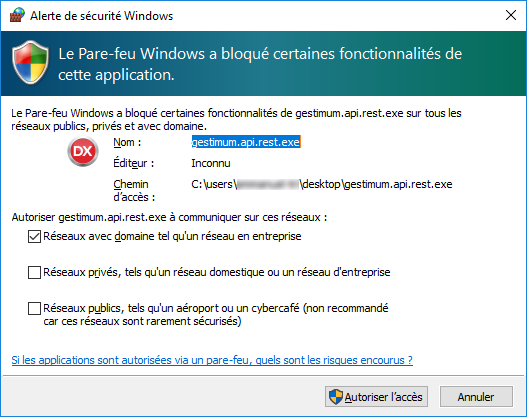Click the Éditeur label
Image resolution: width=527 pixels, height=417 pixels.
click(x=133, y=163)
